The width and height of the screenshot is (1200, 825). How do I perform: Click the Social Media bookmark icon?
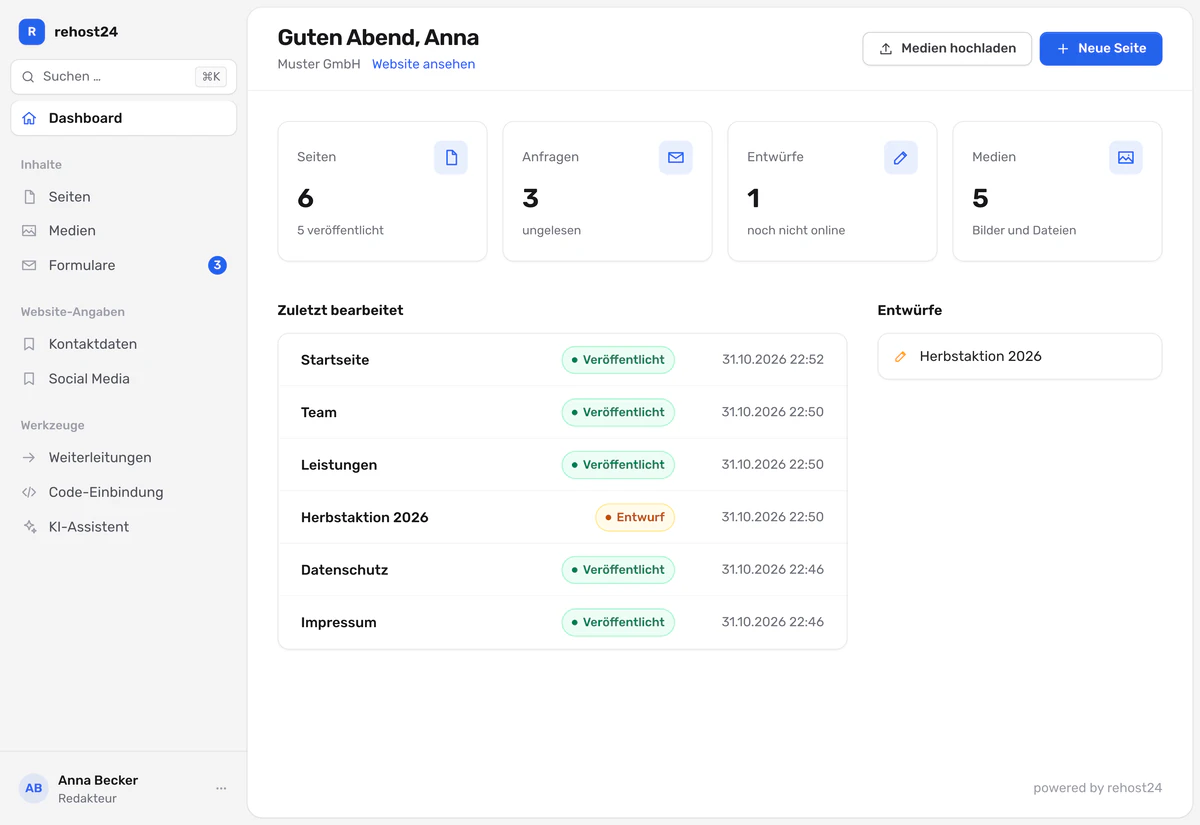(x=29, y=379)
